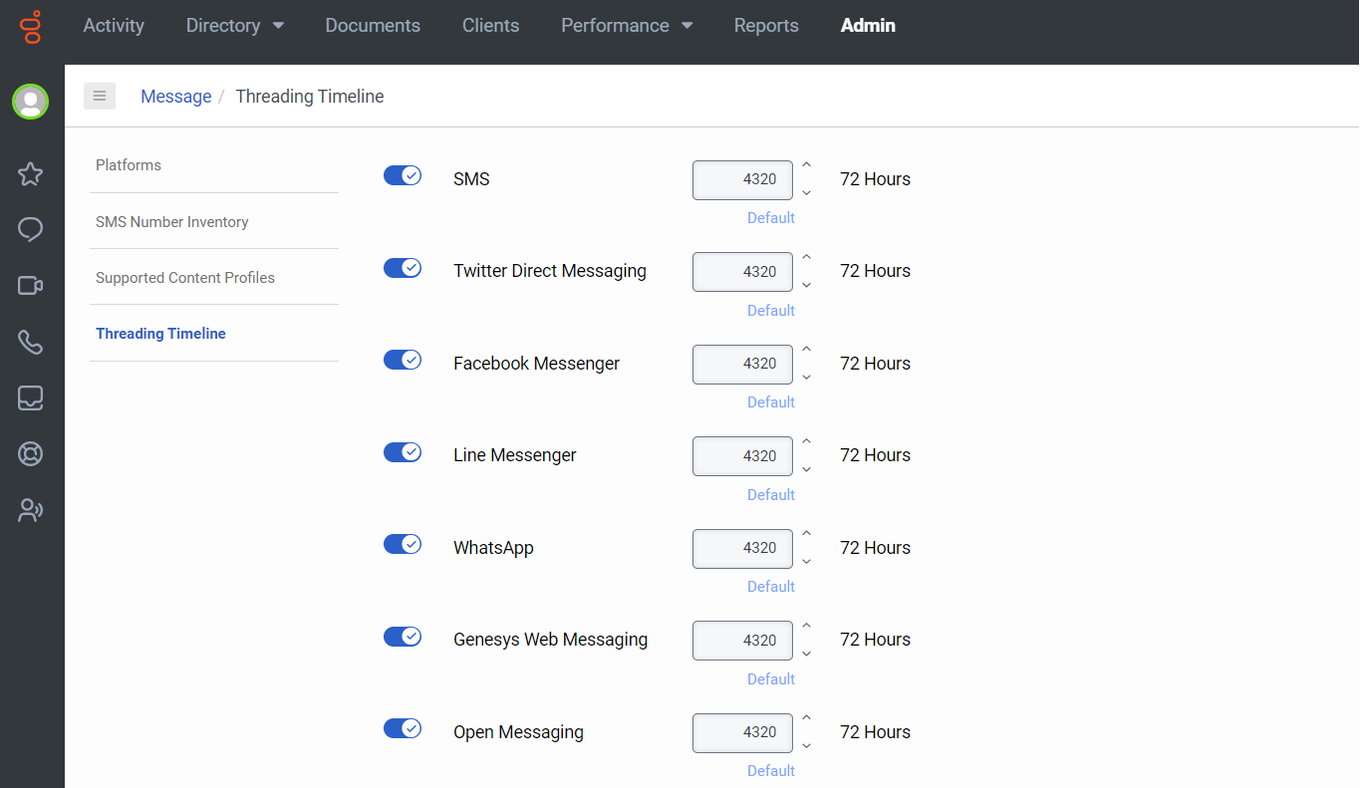Click your profile avatar in the sidebar
Viewport: 1360px width, 788px height.
click(x=30, y=101)
